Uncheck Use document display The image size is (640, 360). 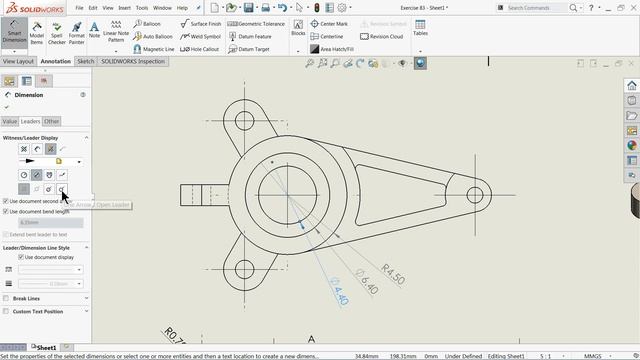point(21,257)
